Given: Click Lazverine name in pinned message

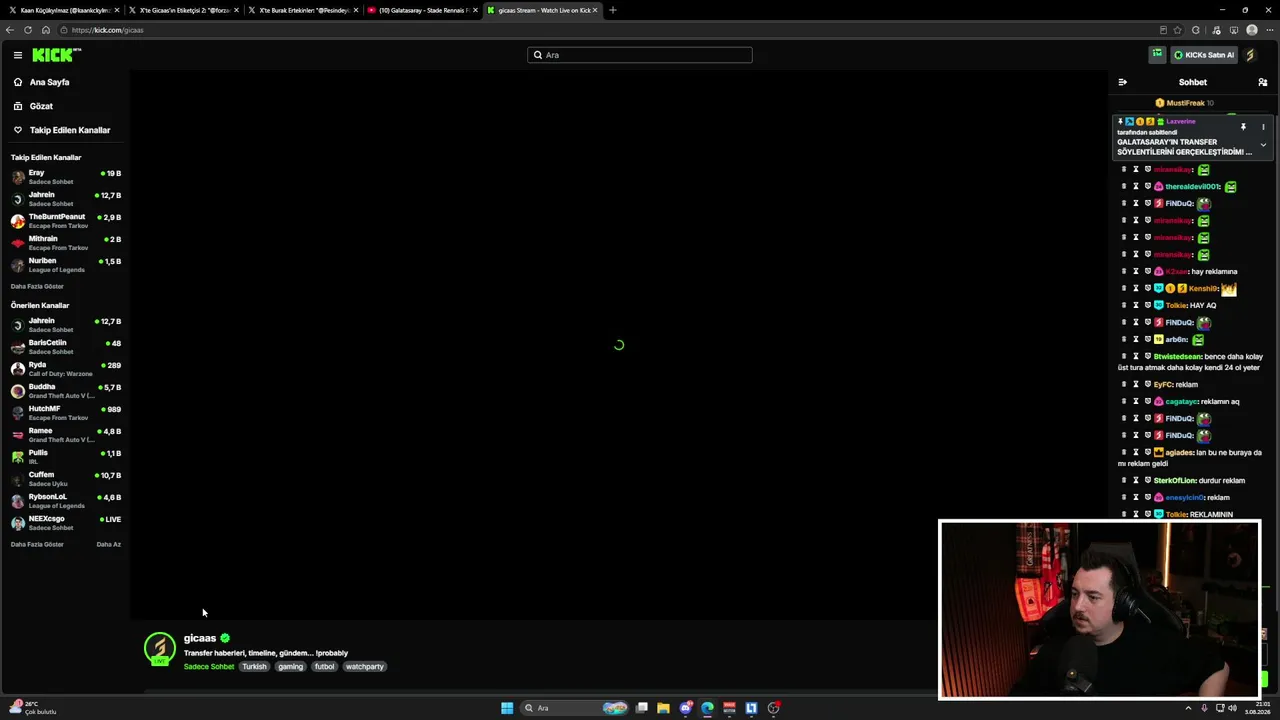Looking at the screenshot, I should click(x=1181, y=122).
